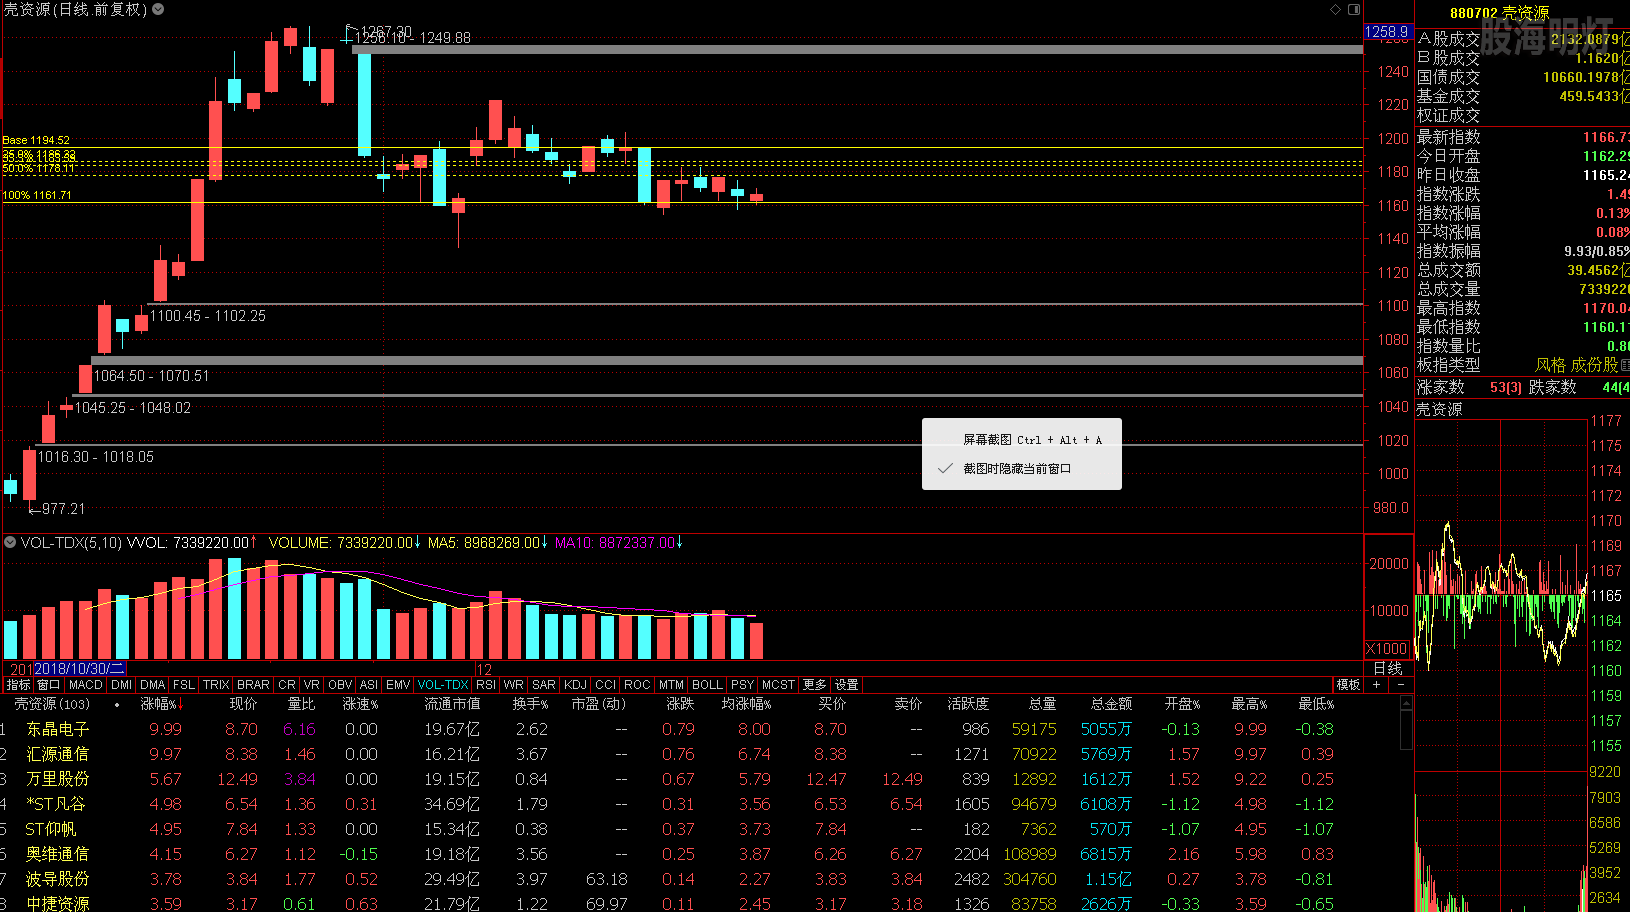Click the plus button next to 模板

pos(1377,685)
